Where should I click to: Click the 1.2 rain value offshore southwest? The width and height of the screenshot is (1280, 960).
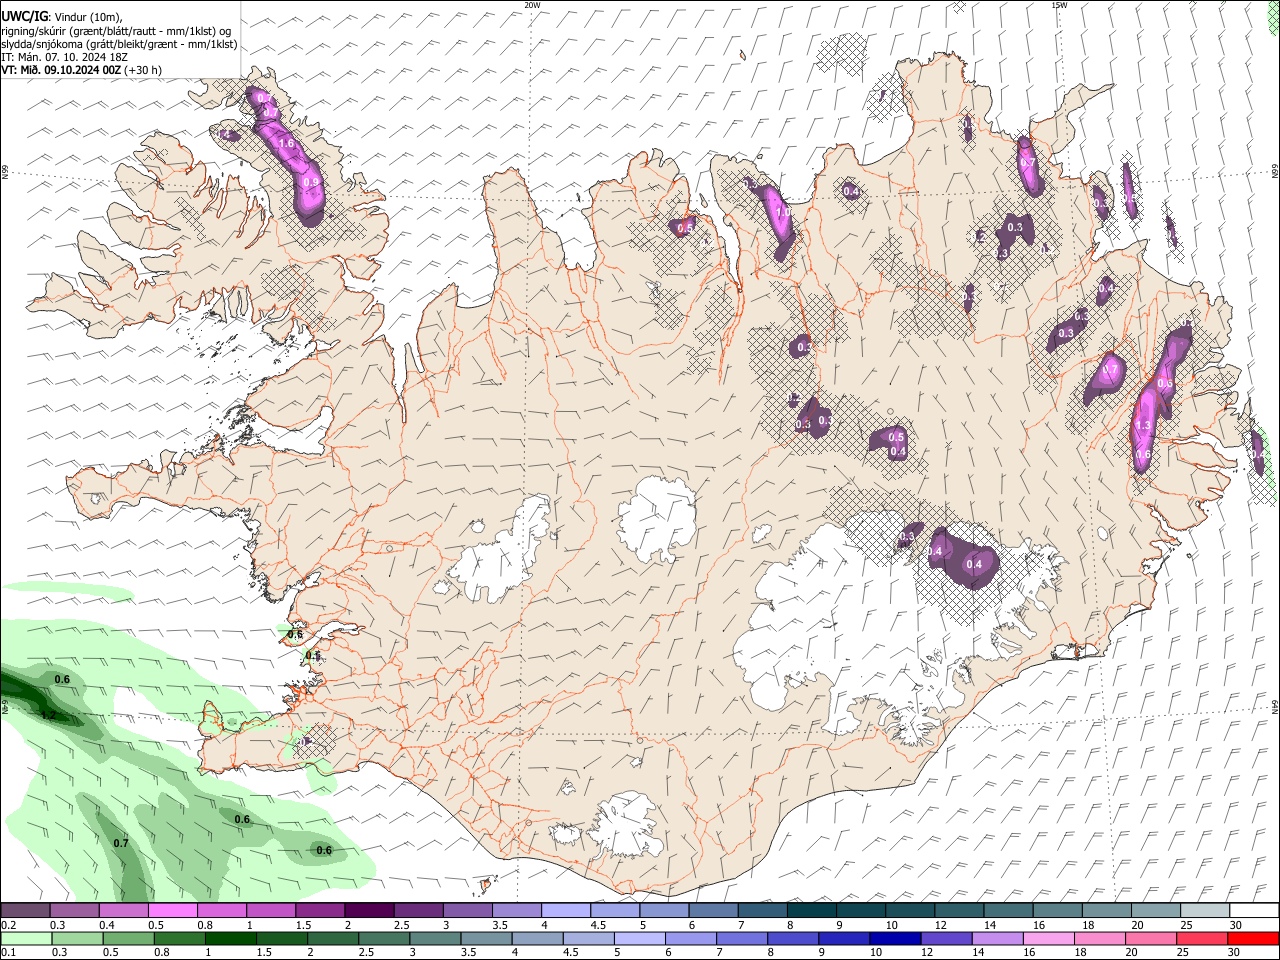pyautogui.click(x=47, y=716)
